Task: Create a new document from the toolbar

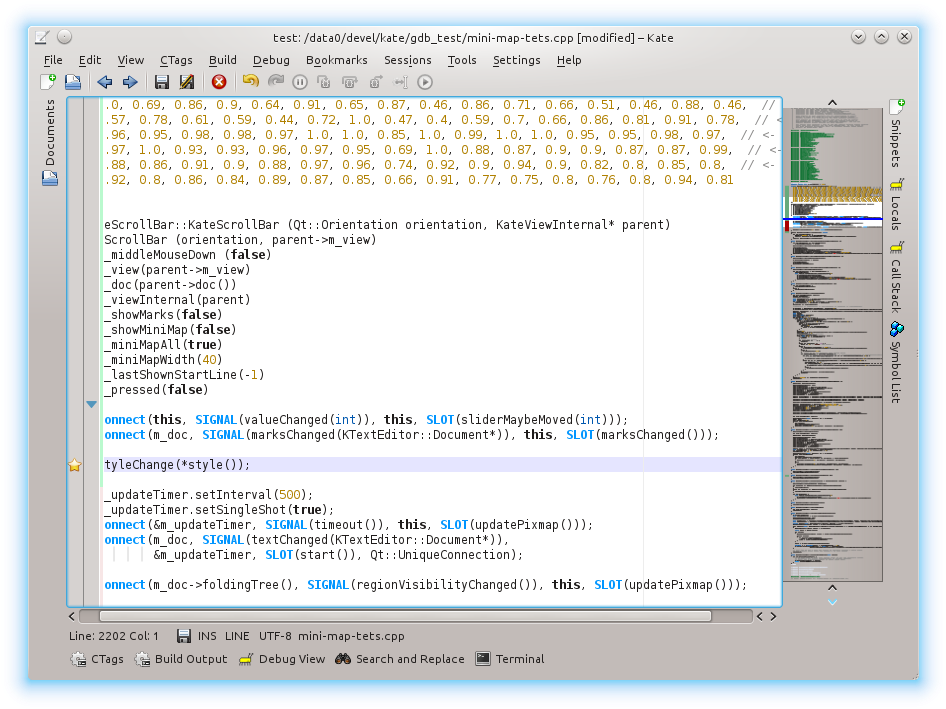Action: (x=46, y=82)
